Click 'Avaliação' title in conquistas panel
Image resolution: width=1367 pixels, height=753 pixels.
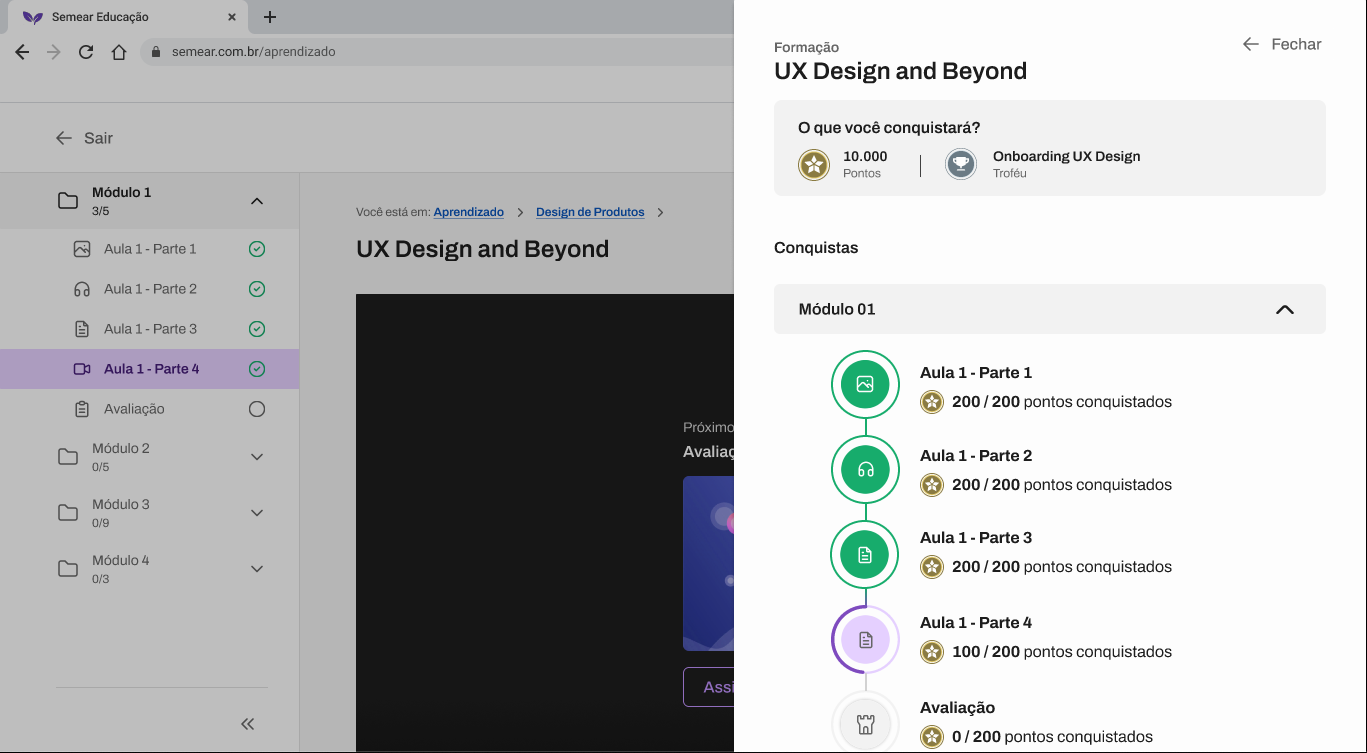(x=957, y=708)
